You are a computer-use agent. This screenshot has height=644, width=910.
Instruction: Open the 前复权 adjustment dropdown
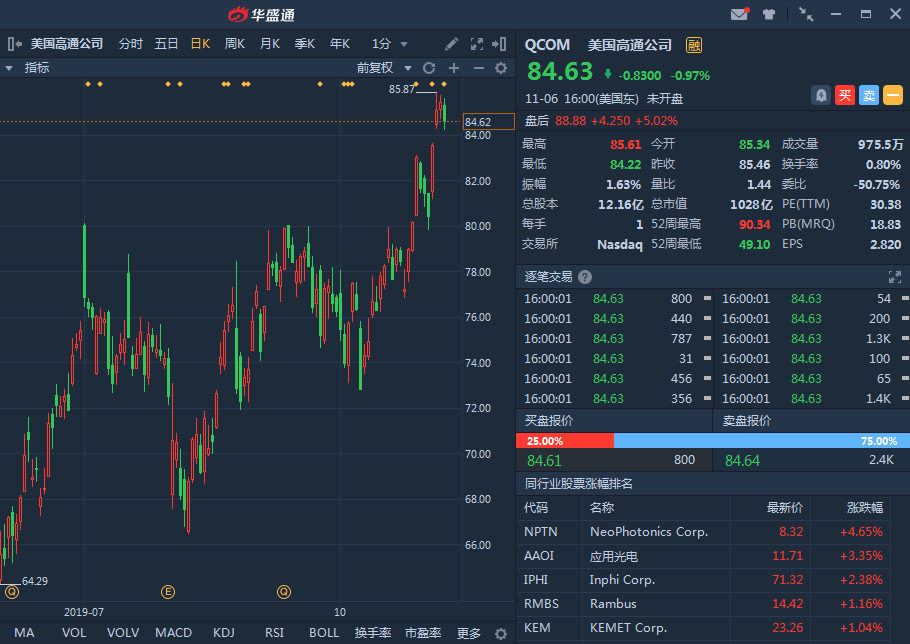click(x=382, y=68)
